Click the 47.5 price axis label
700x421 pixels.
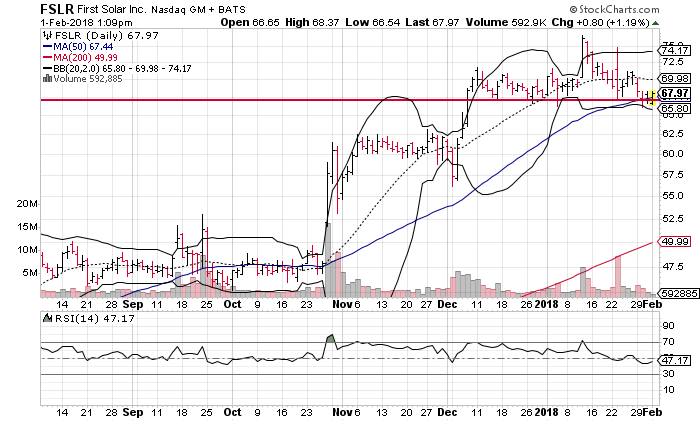673,267
